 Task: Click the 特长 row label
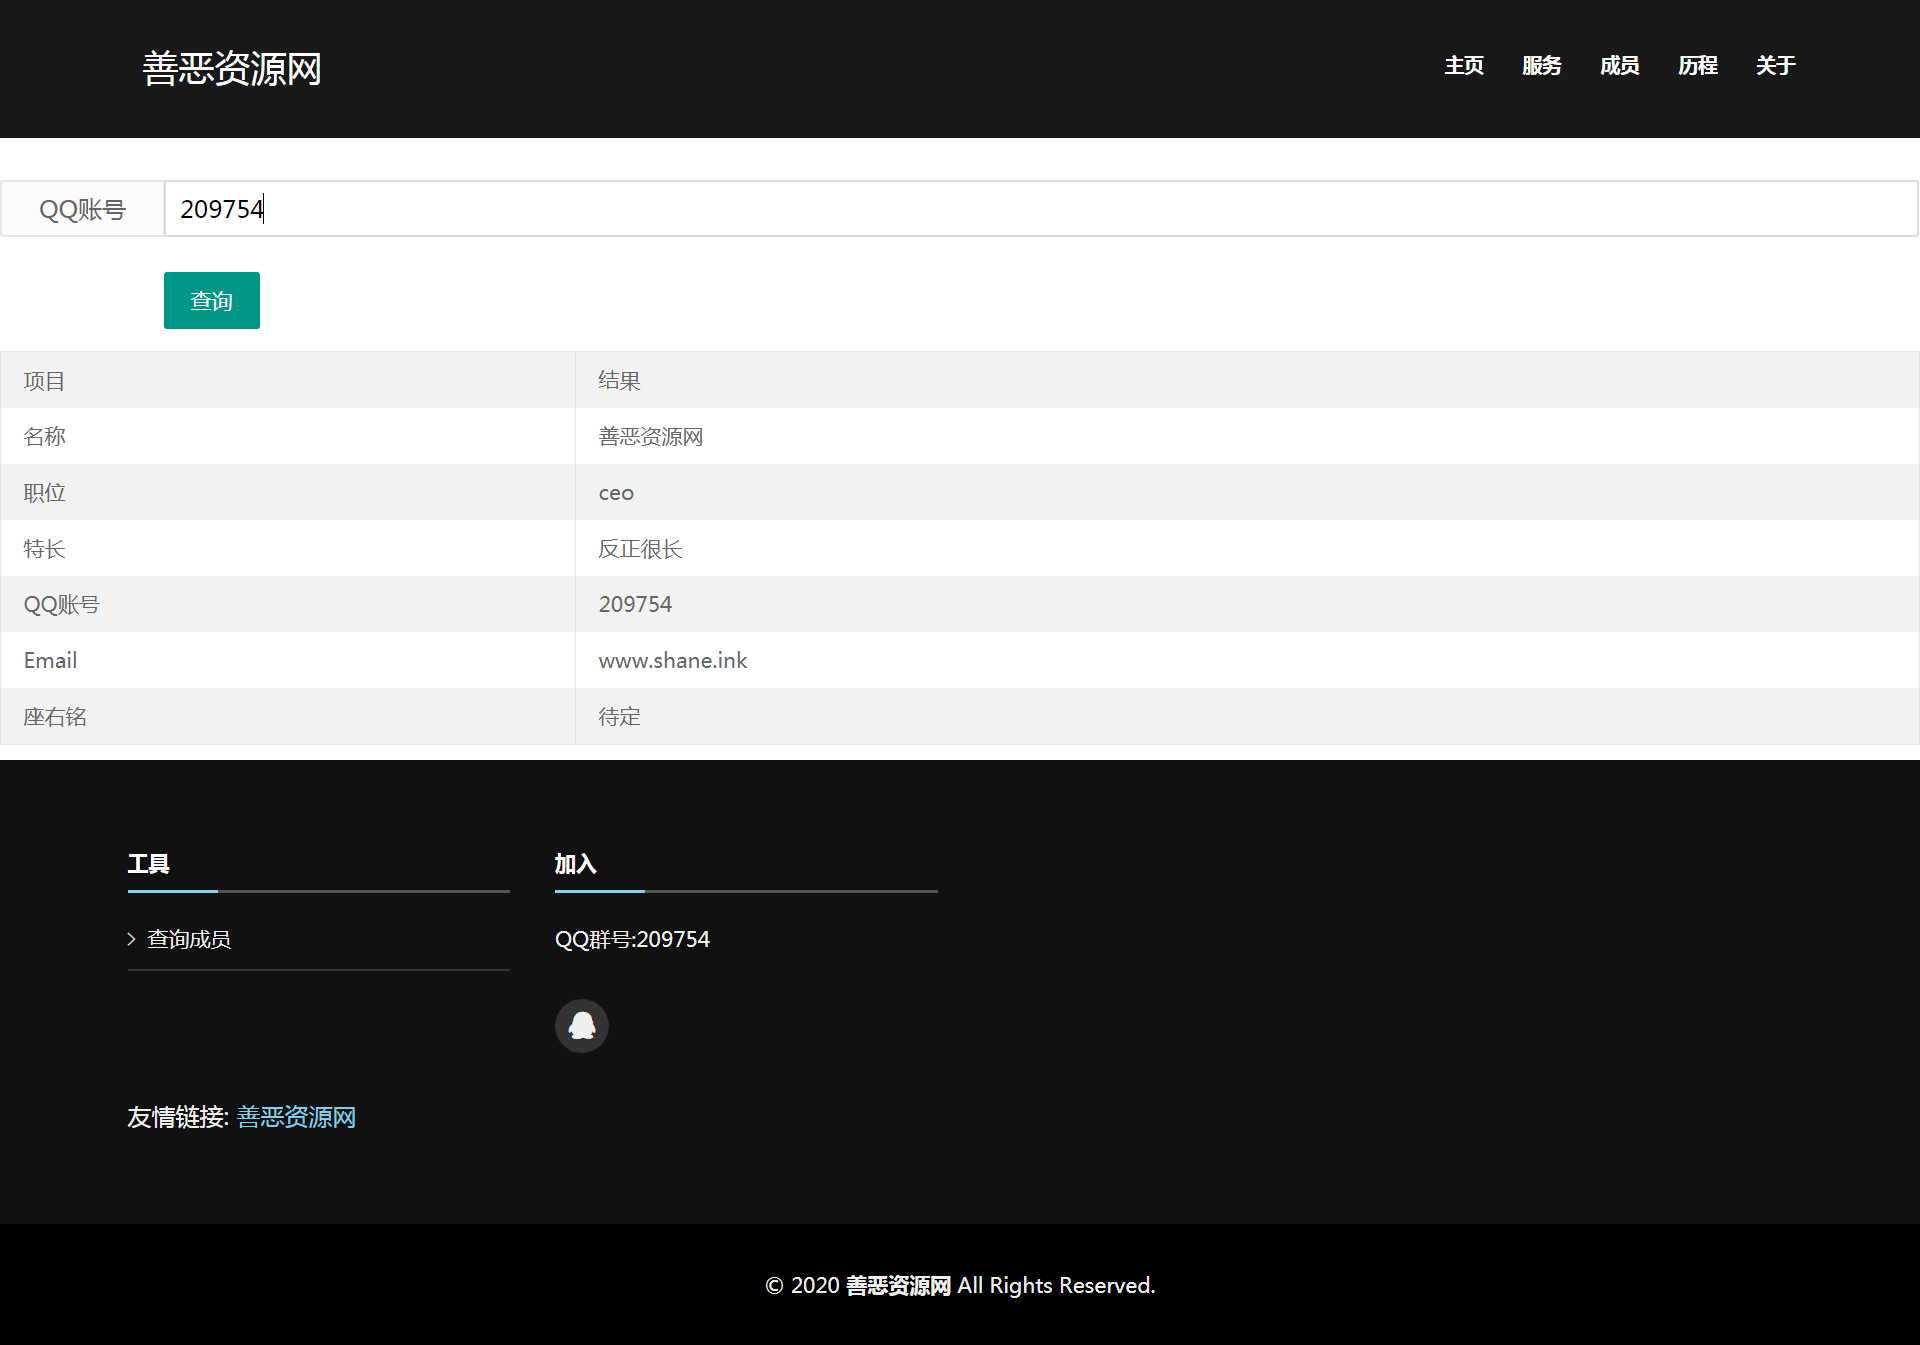[44, 549]
